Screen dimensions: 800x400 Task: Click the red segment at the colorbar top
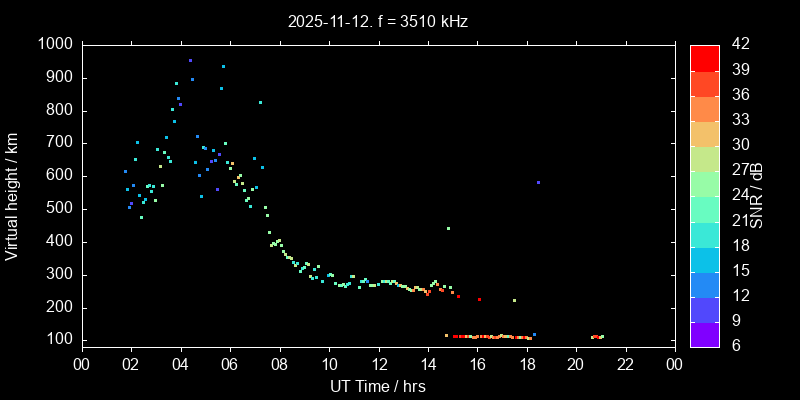tap(704, 57)
